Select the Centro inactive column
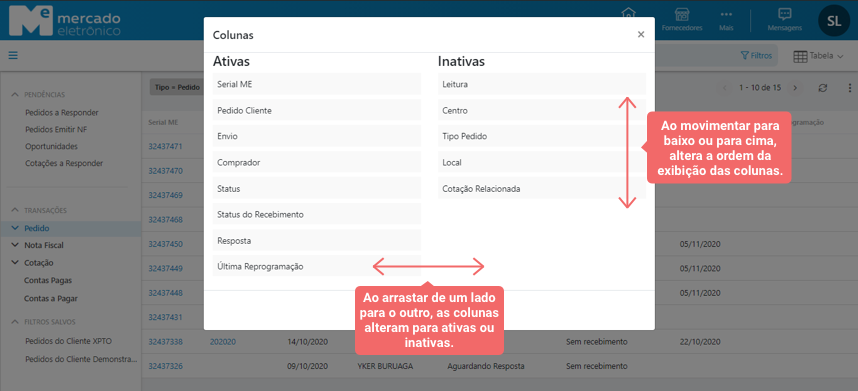Viewport: 858px width, 391px height. (x=542, y=110)
